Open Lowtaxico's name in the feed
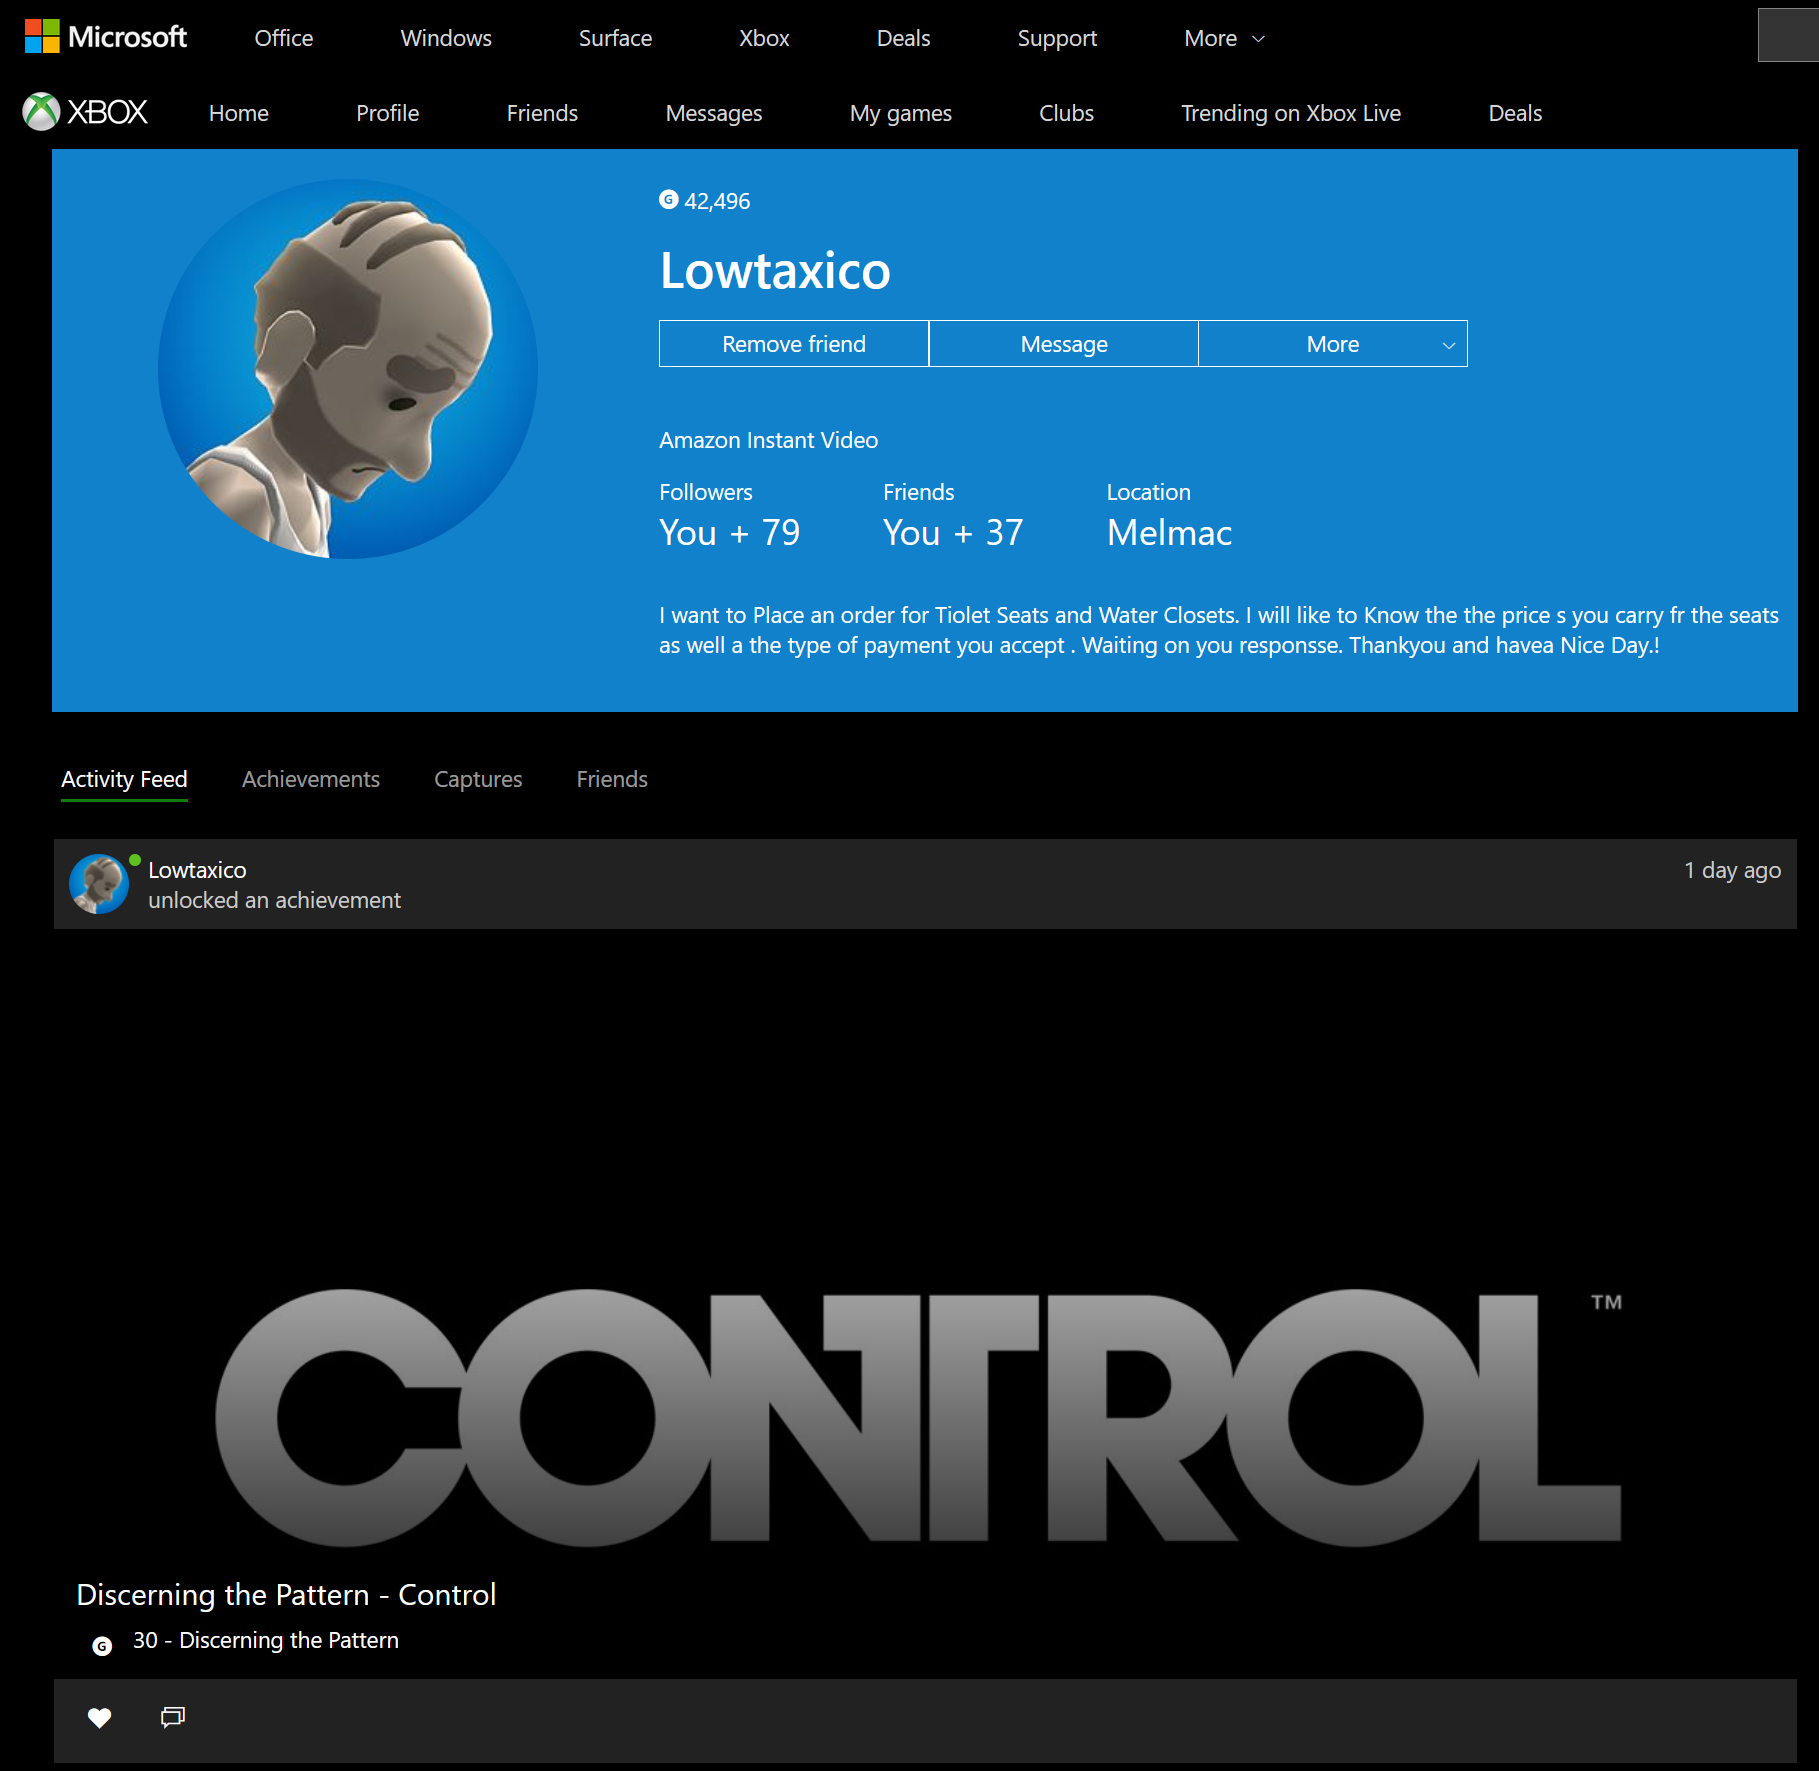The height and width of the screenshot is (1771, 1819). 197,870
